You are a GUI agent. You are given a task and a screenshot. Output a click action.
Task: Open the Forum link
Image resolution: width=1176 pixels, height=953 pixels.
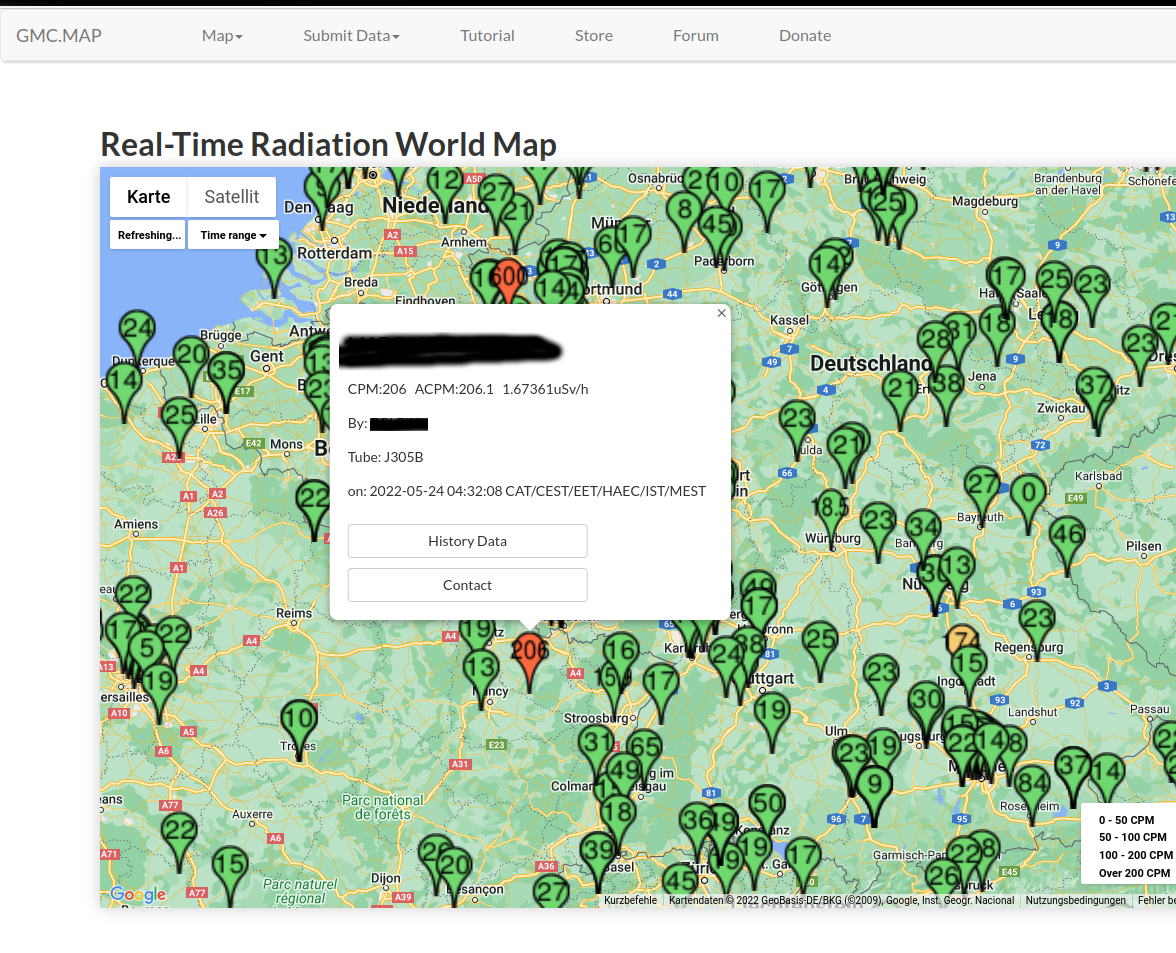[696, 35]
